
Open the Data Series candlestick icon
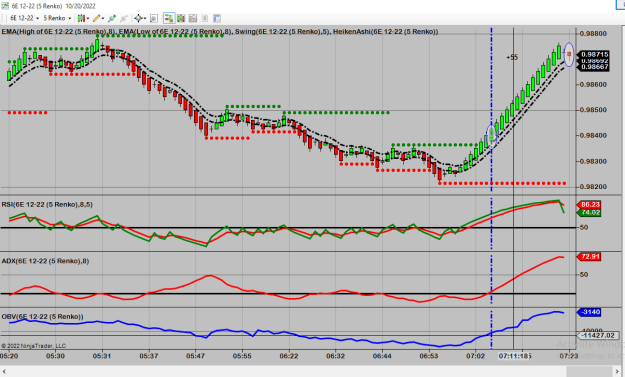point(181,18)
